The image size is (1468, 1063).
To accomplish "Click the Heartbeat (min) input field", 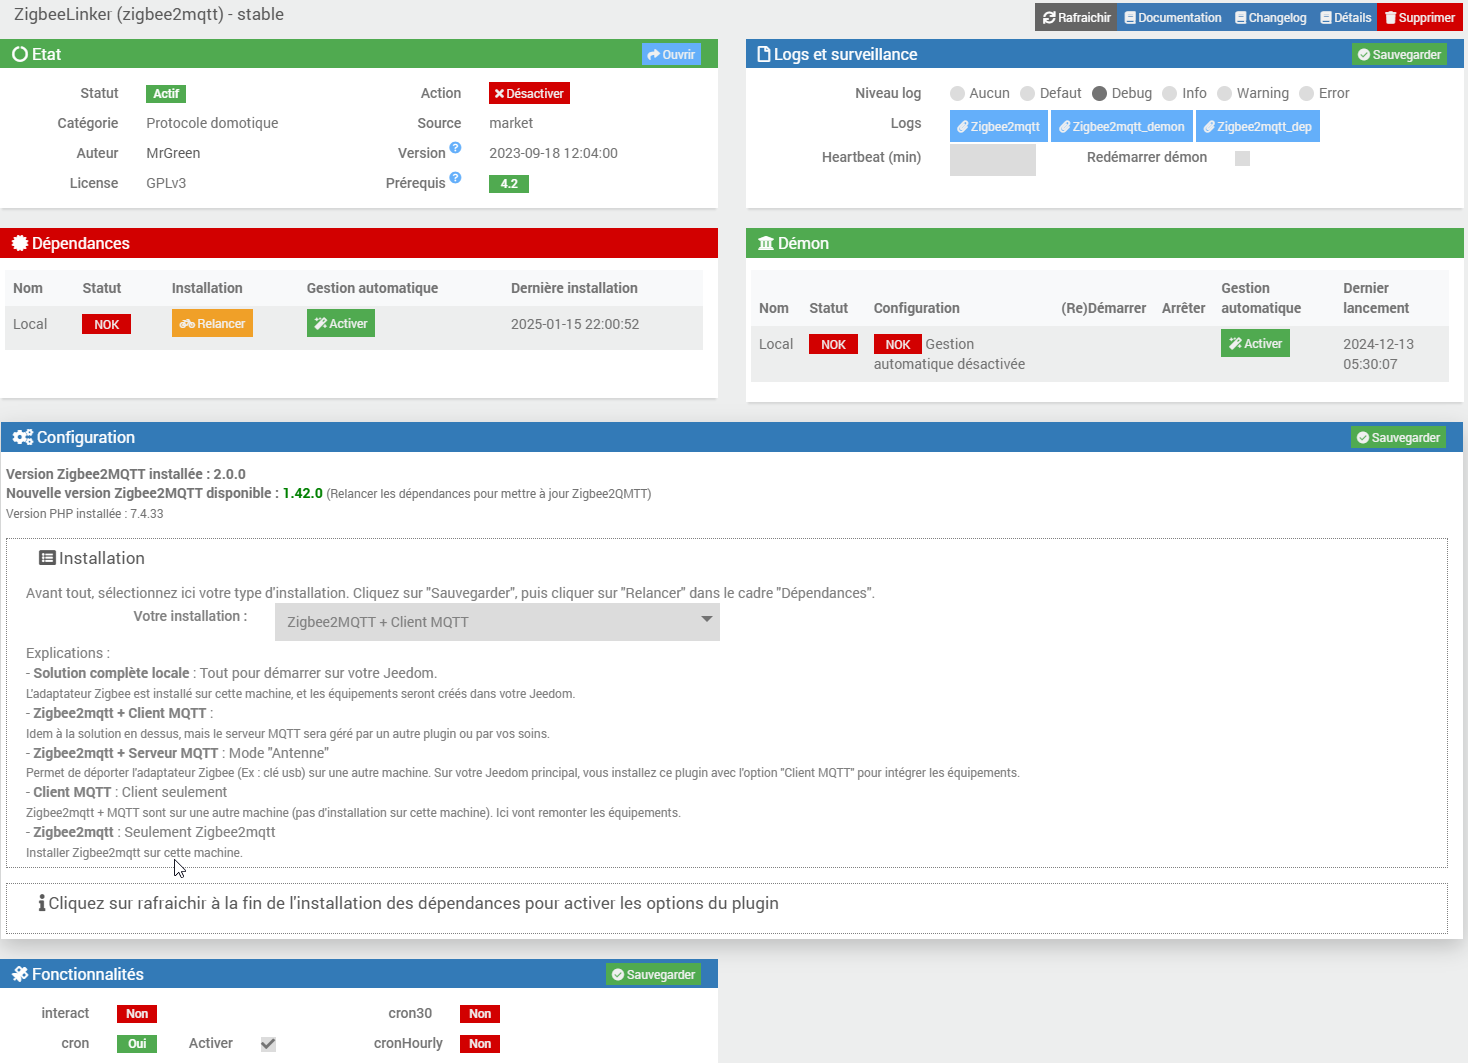I will coord(992,160).
